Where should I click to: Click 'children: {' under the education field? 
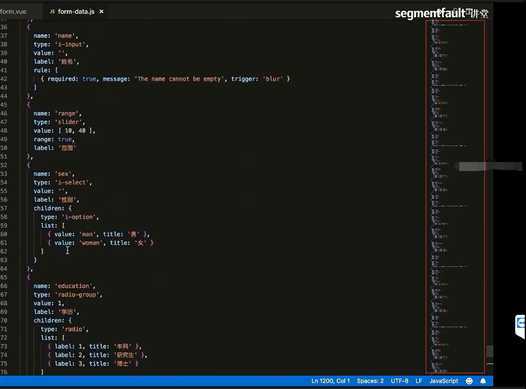click(x=52, y=320)
